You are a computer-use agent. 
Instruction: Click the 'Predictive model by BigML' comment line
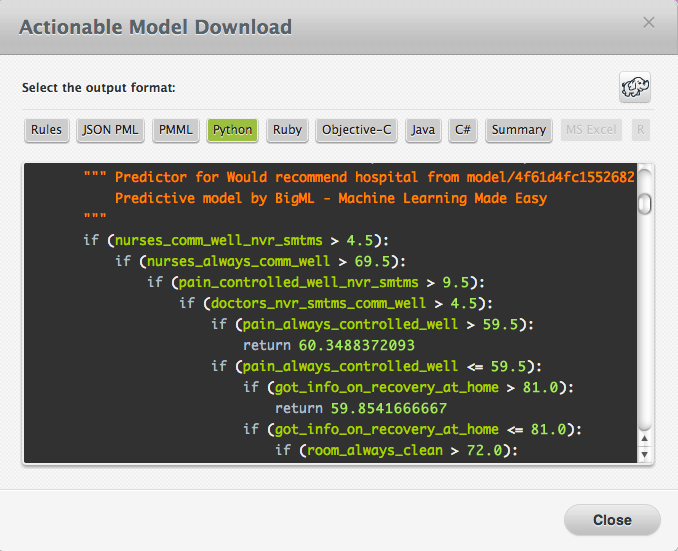pos(331,198)
